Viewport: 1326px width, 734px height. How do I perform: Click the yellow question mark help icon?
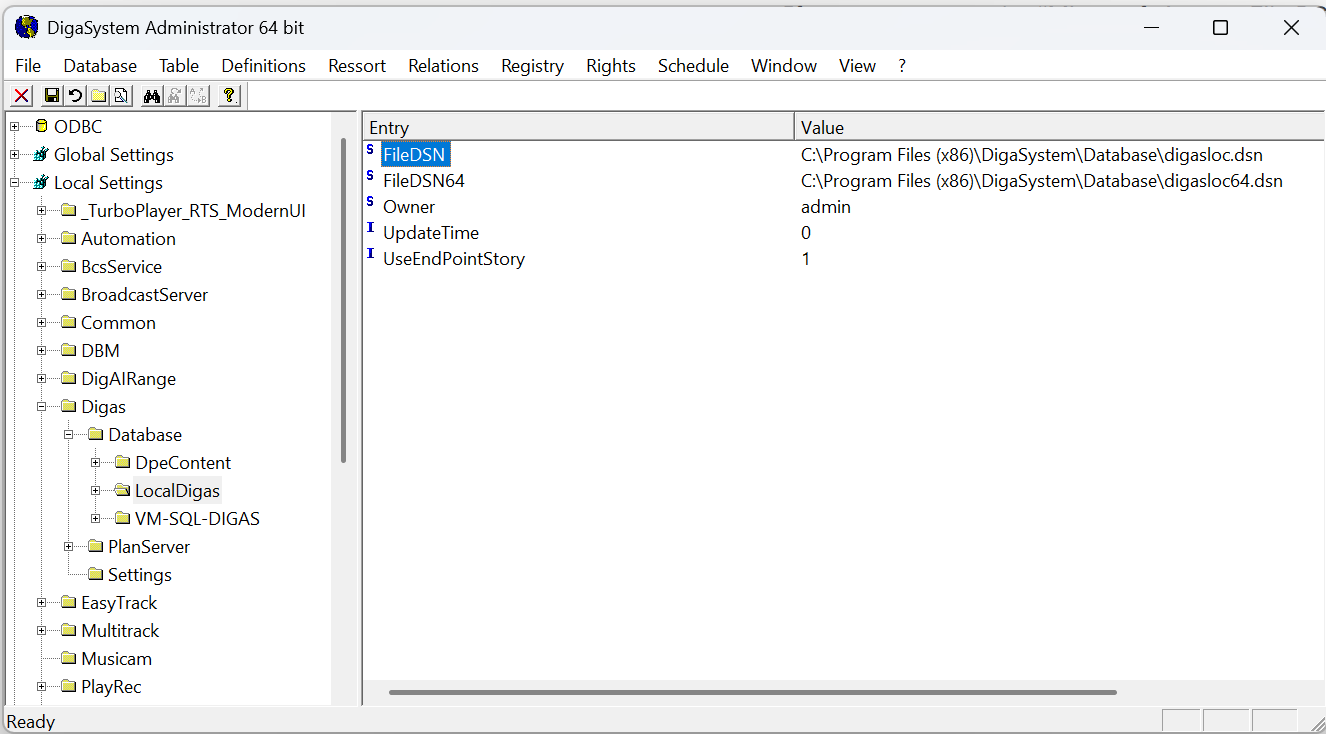point(229,96)
